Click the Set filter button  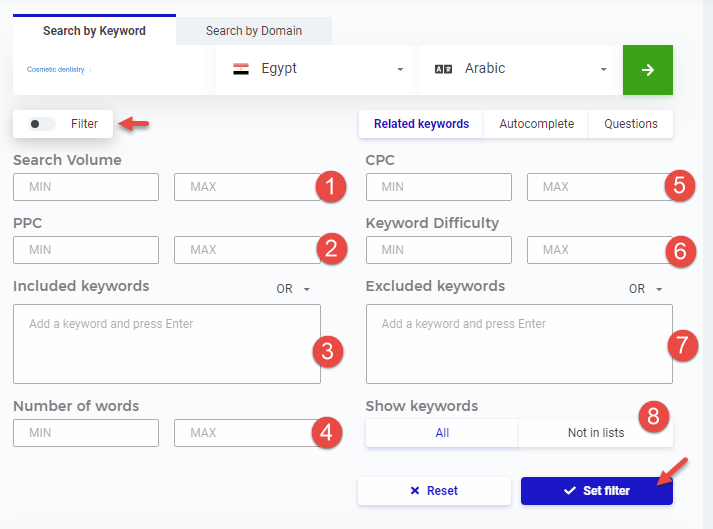597,491
